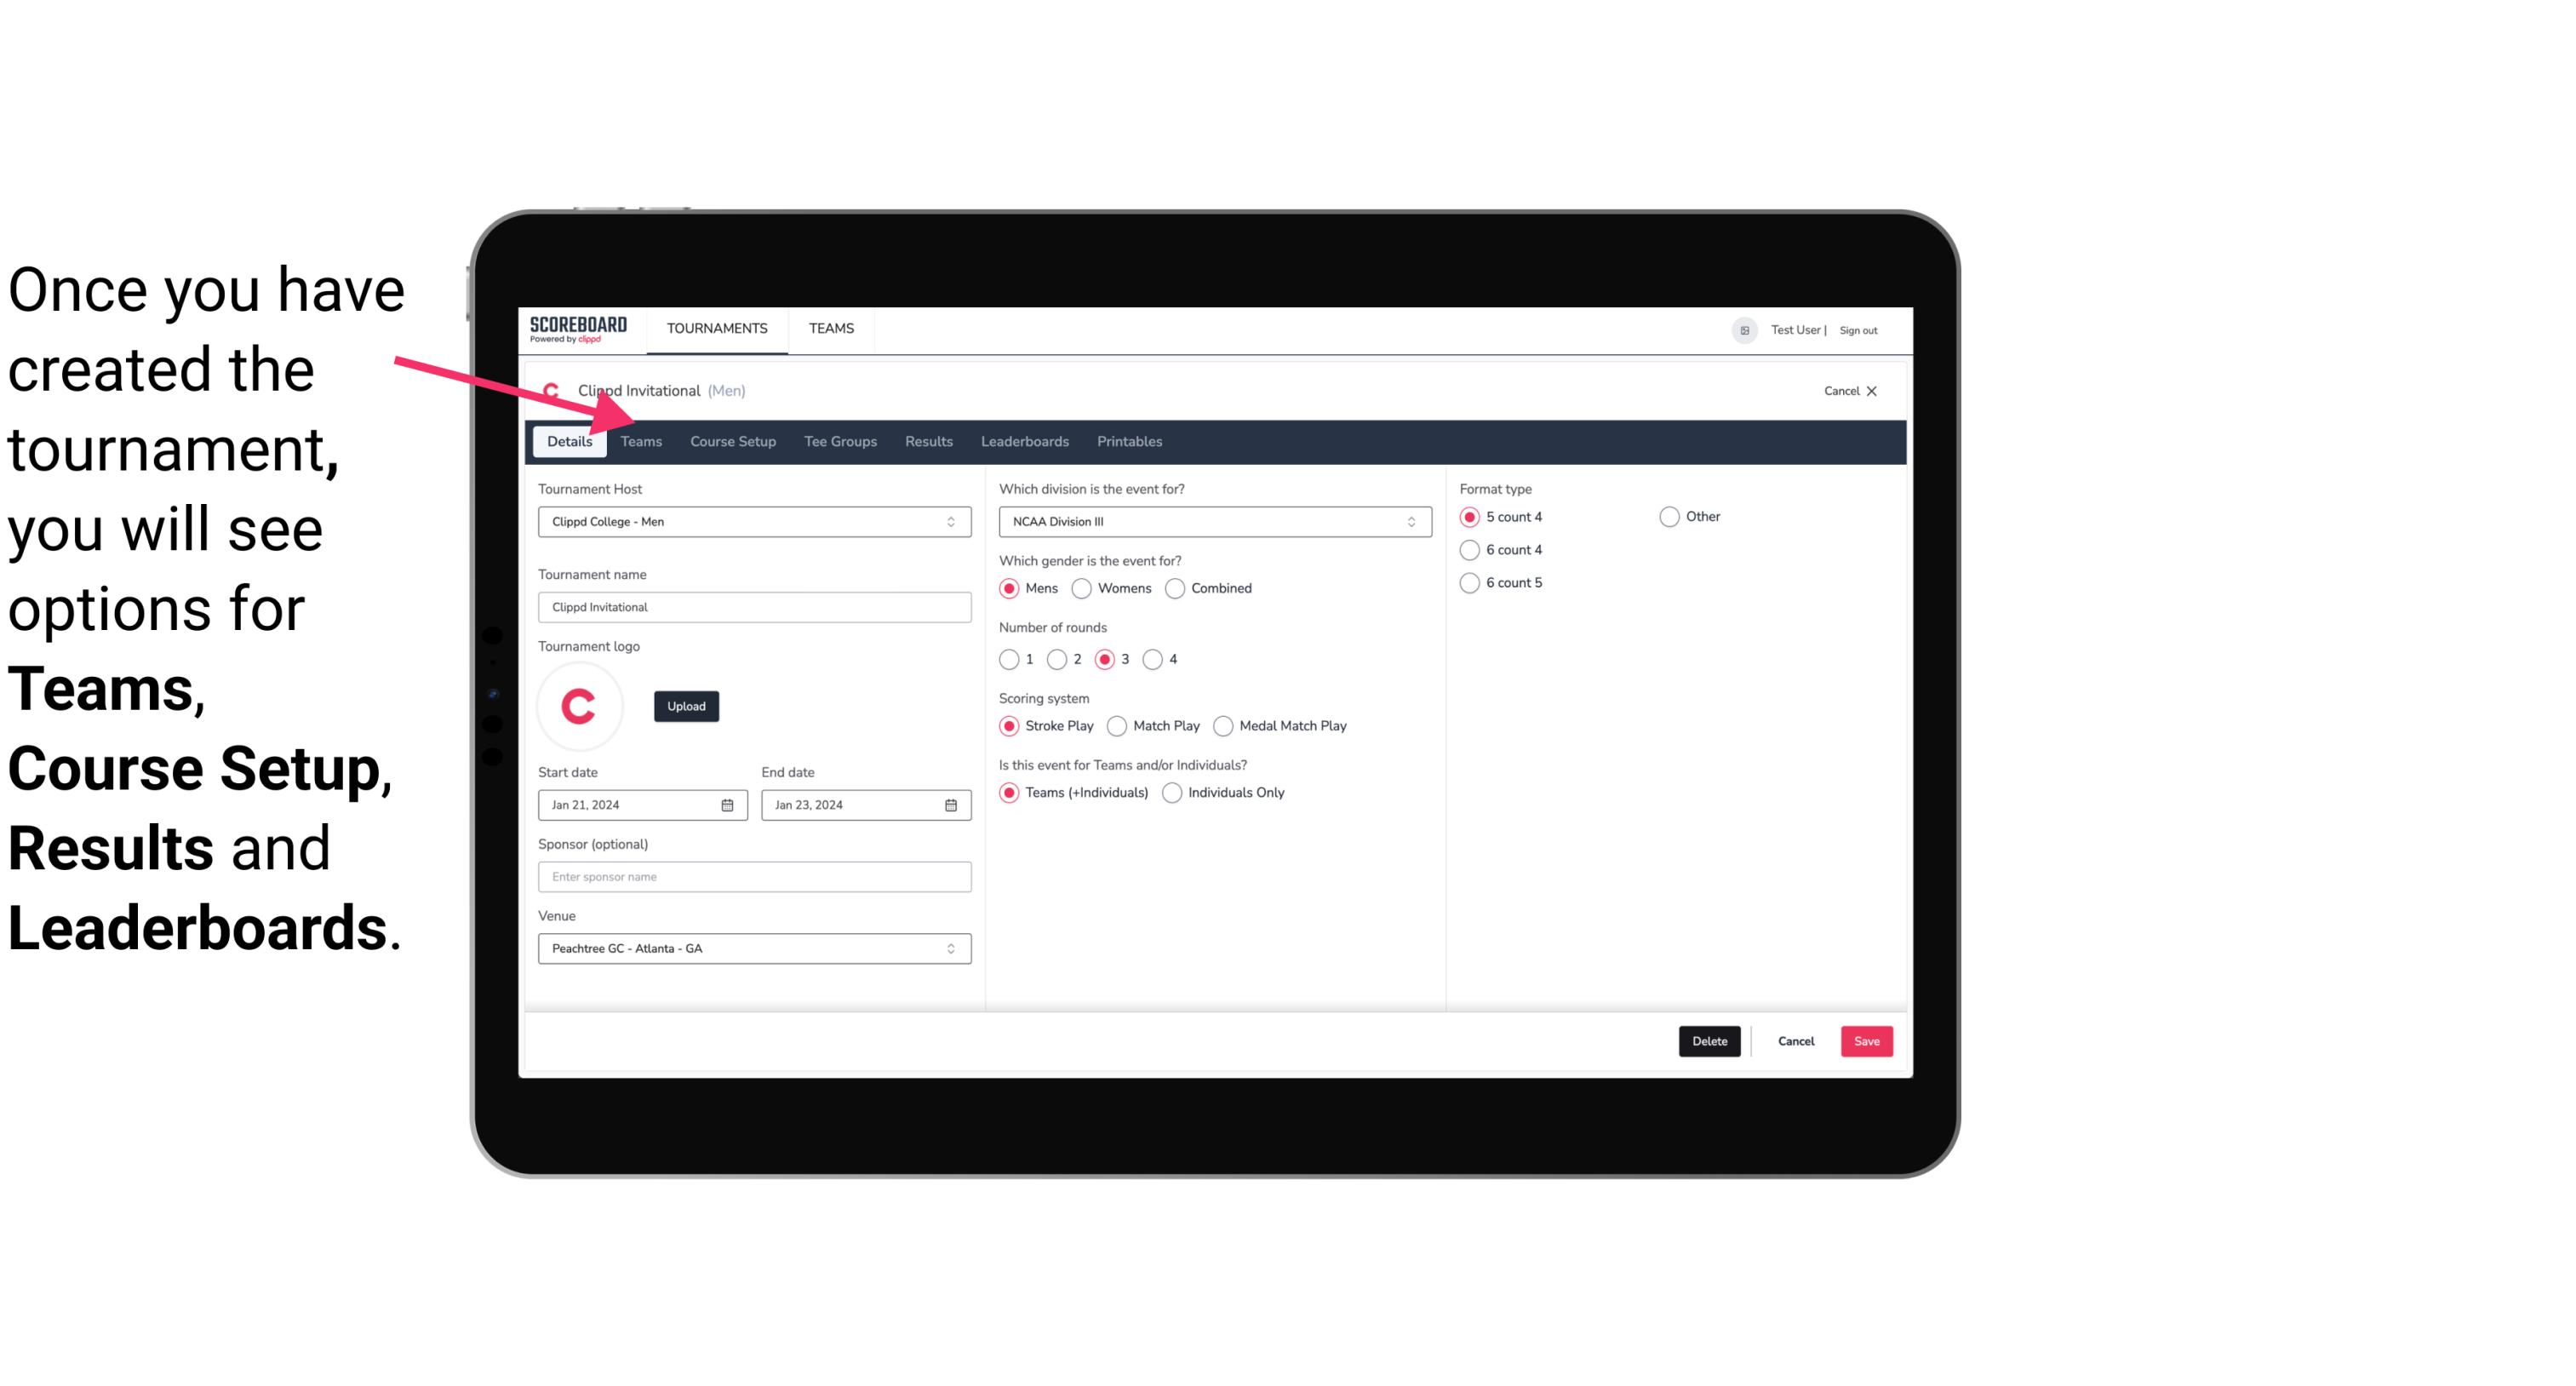Click the Tournament name input field

click(753, 606)
